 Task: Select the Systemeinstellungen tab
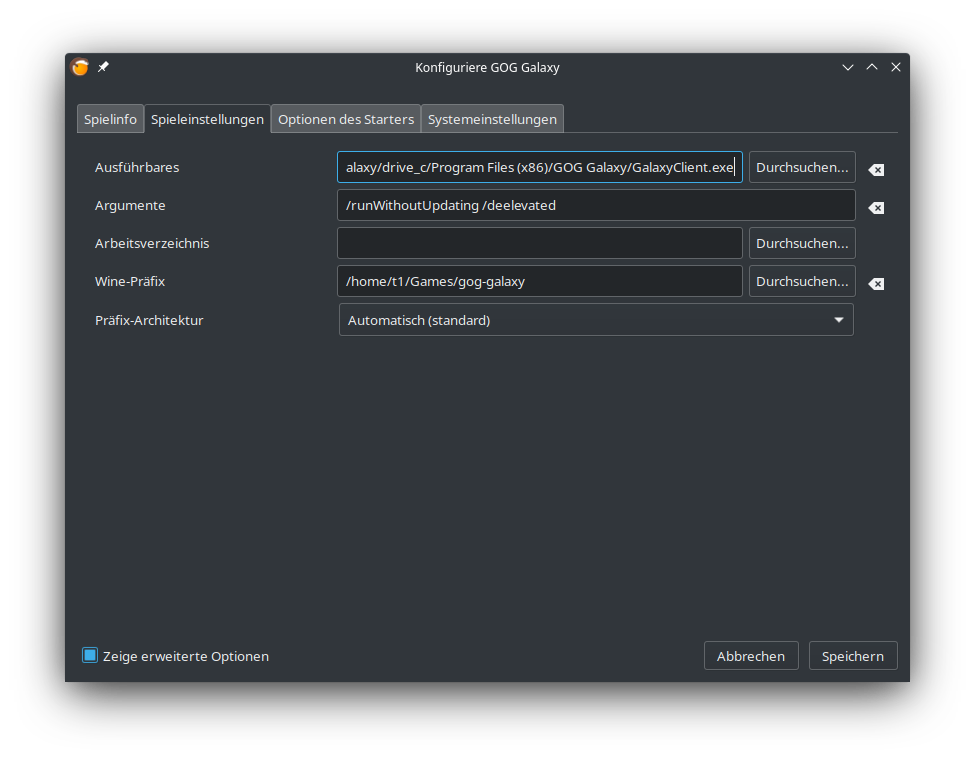pos(492,119)
